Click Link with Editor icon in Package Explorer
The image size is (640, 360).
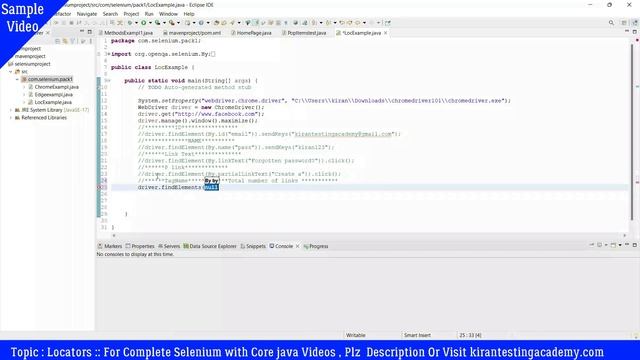tap(65, 41)
